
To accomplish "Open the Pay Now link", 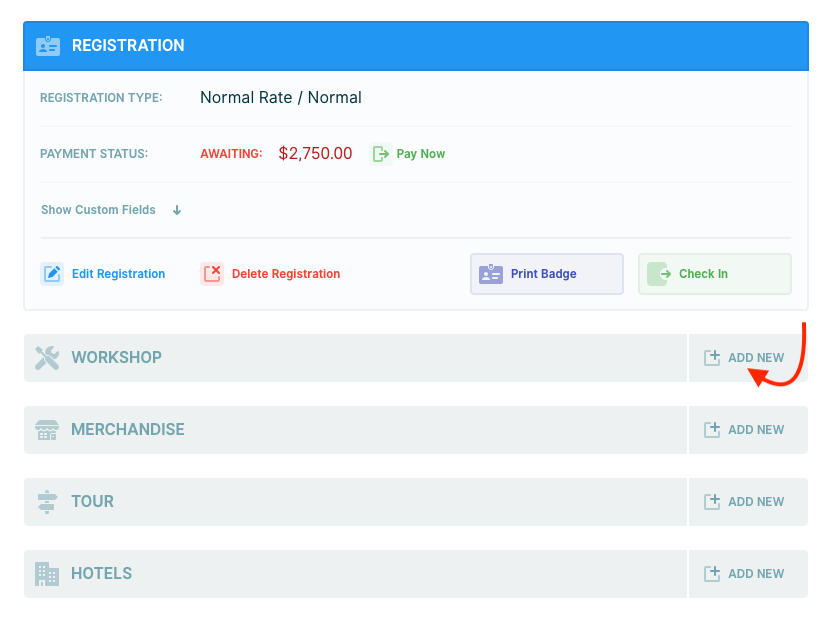I will coord(420,154).
